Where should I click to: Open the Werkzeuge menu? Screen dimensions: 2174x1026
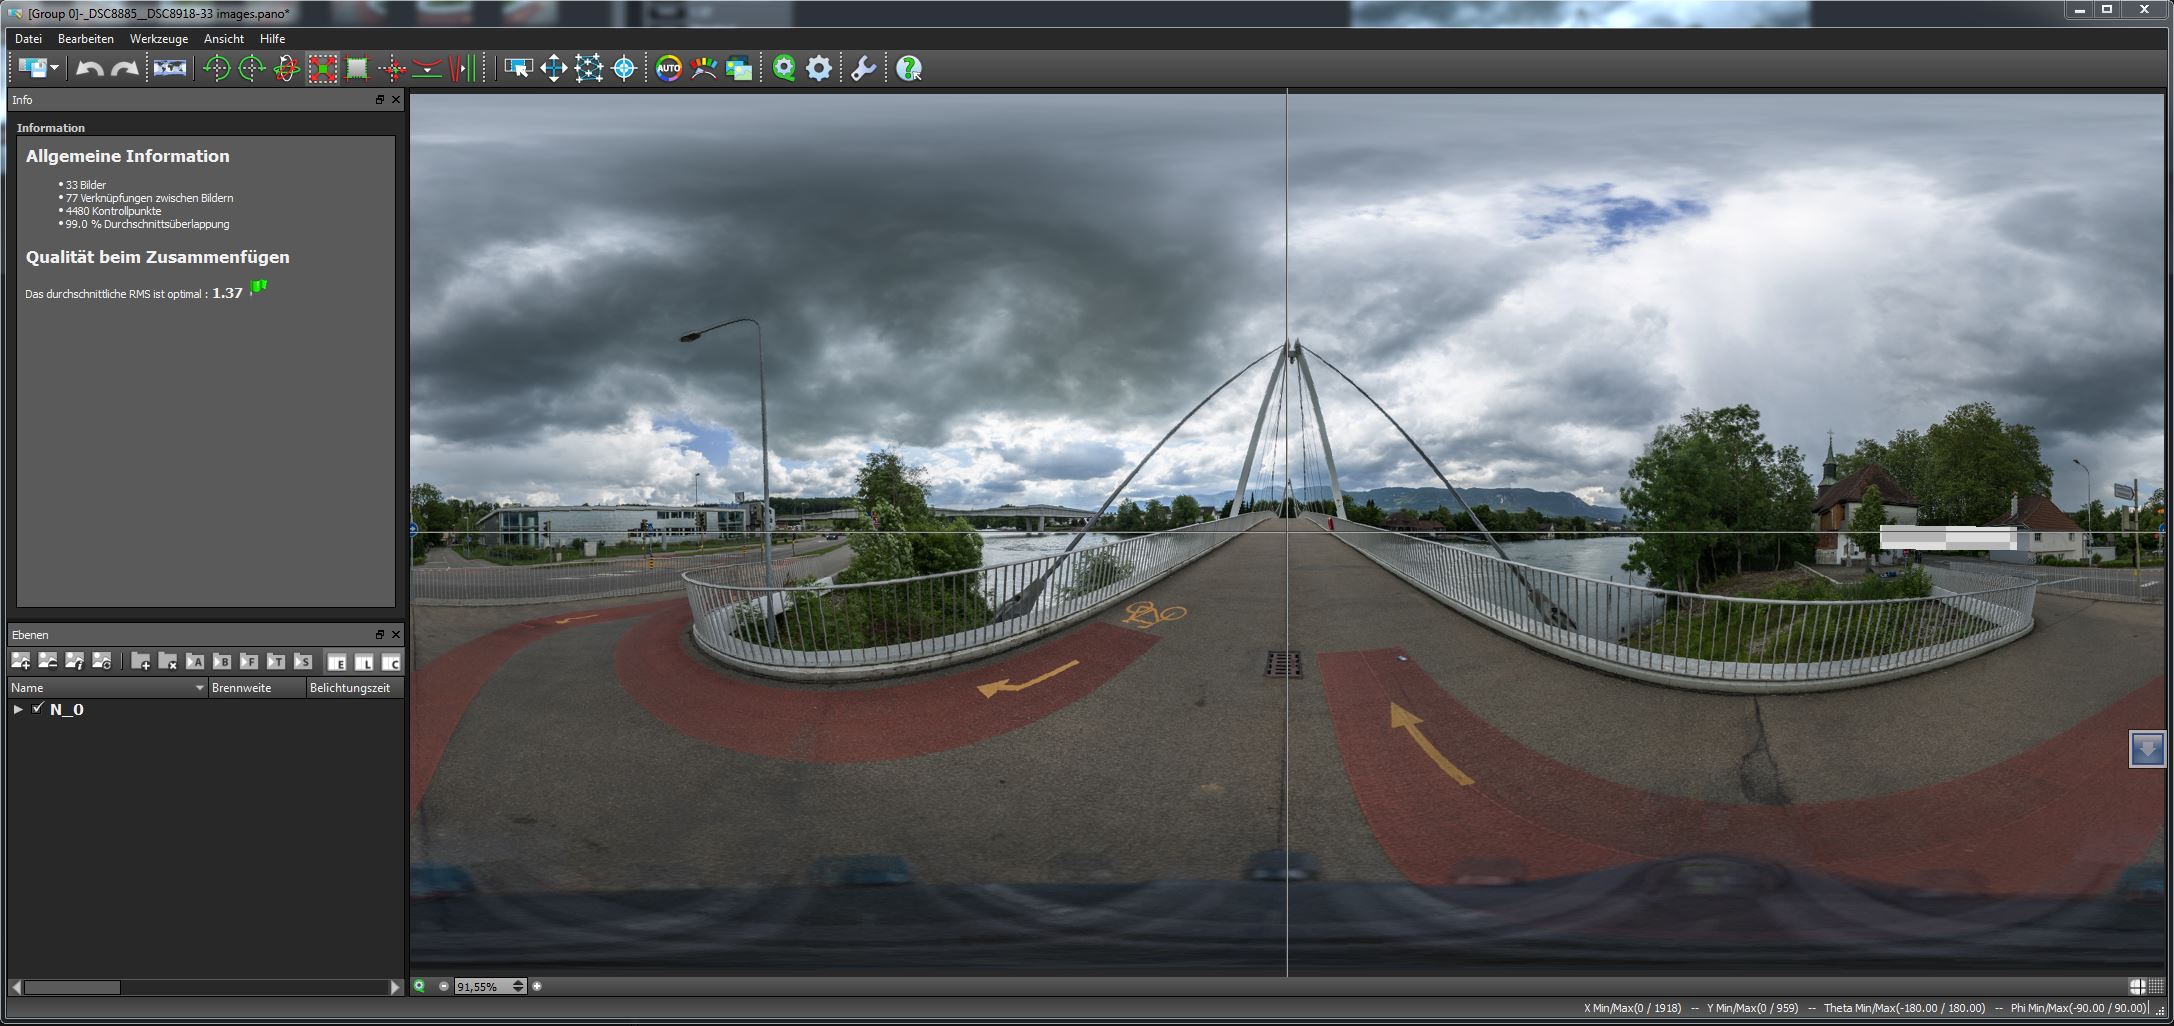tap(158, 39)
